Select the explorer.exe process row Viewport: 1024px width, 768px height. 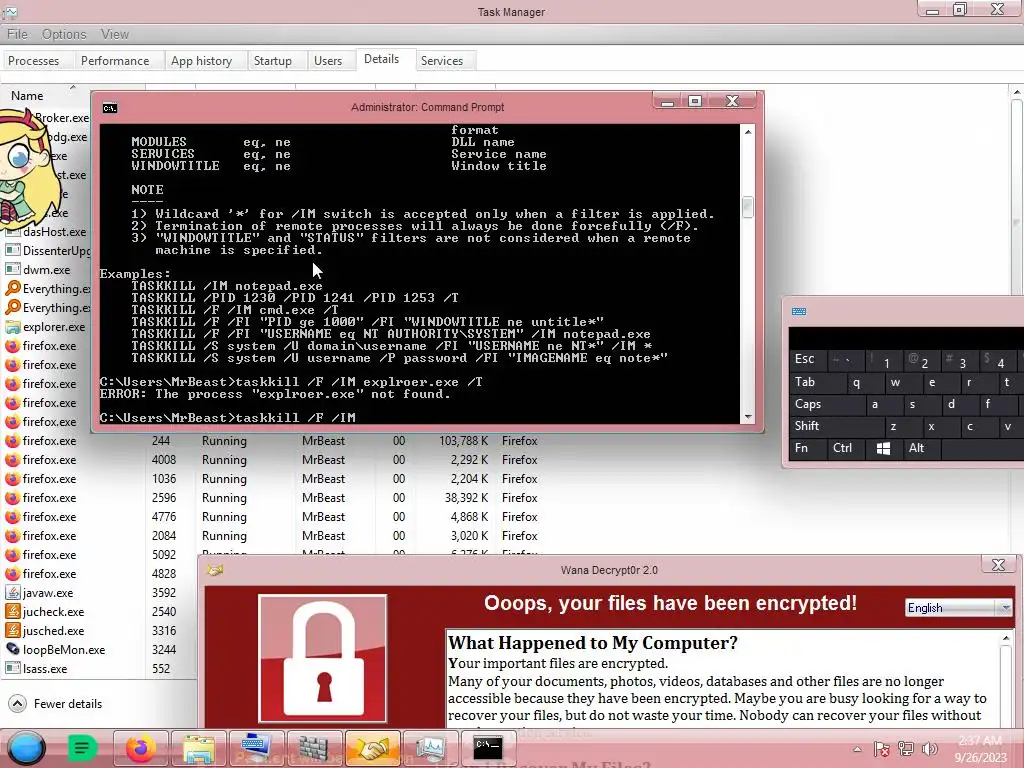click(46, 327)
